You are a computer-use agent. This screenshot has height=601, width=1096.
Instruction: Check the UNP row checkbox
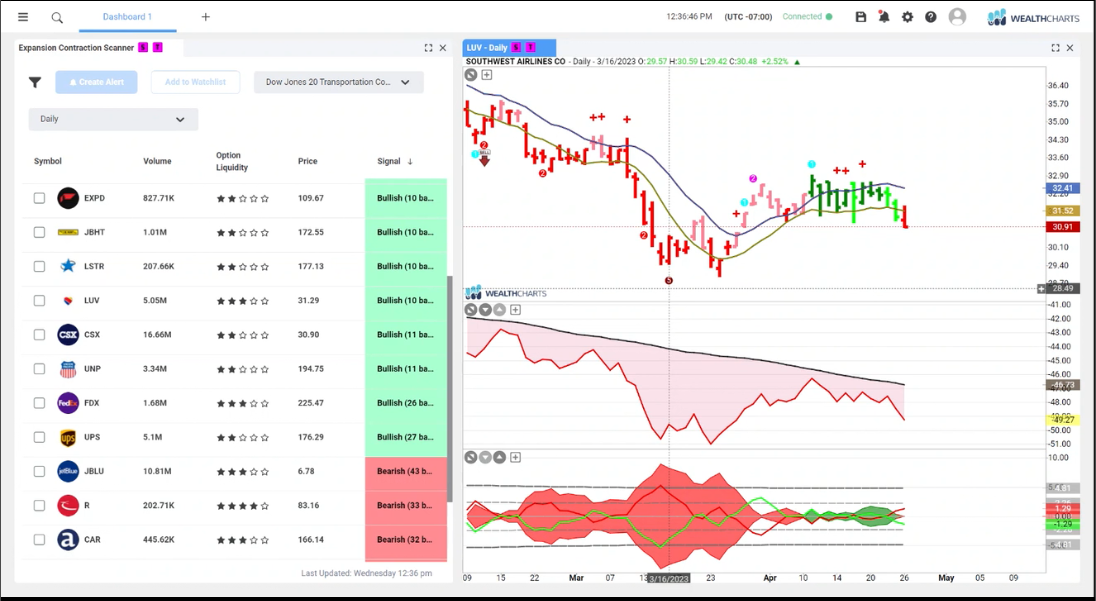[x=39, y=369]
